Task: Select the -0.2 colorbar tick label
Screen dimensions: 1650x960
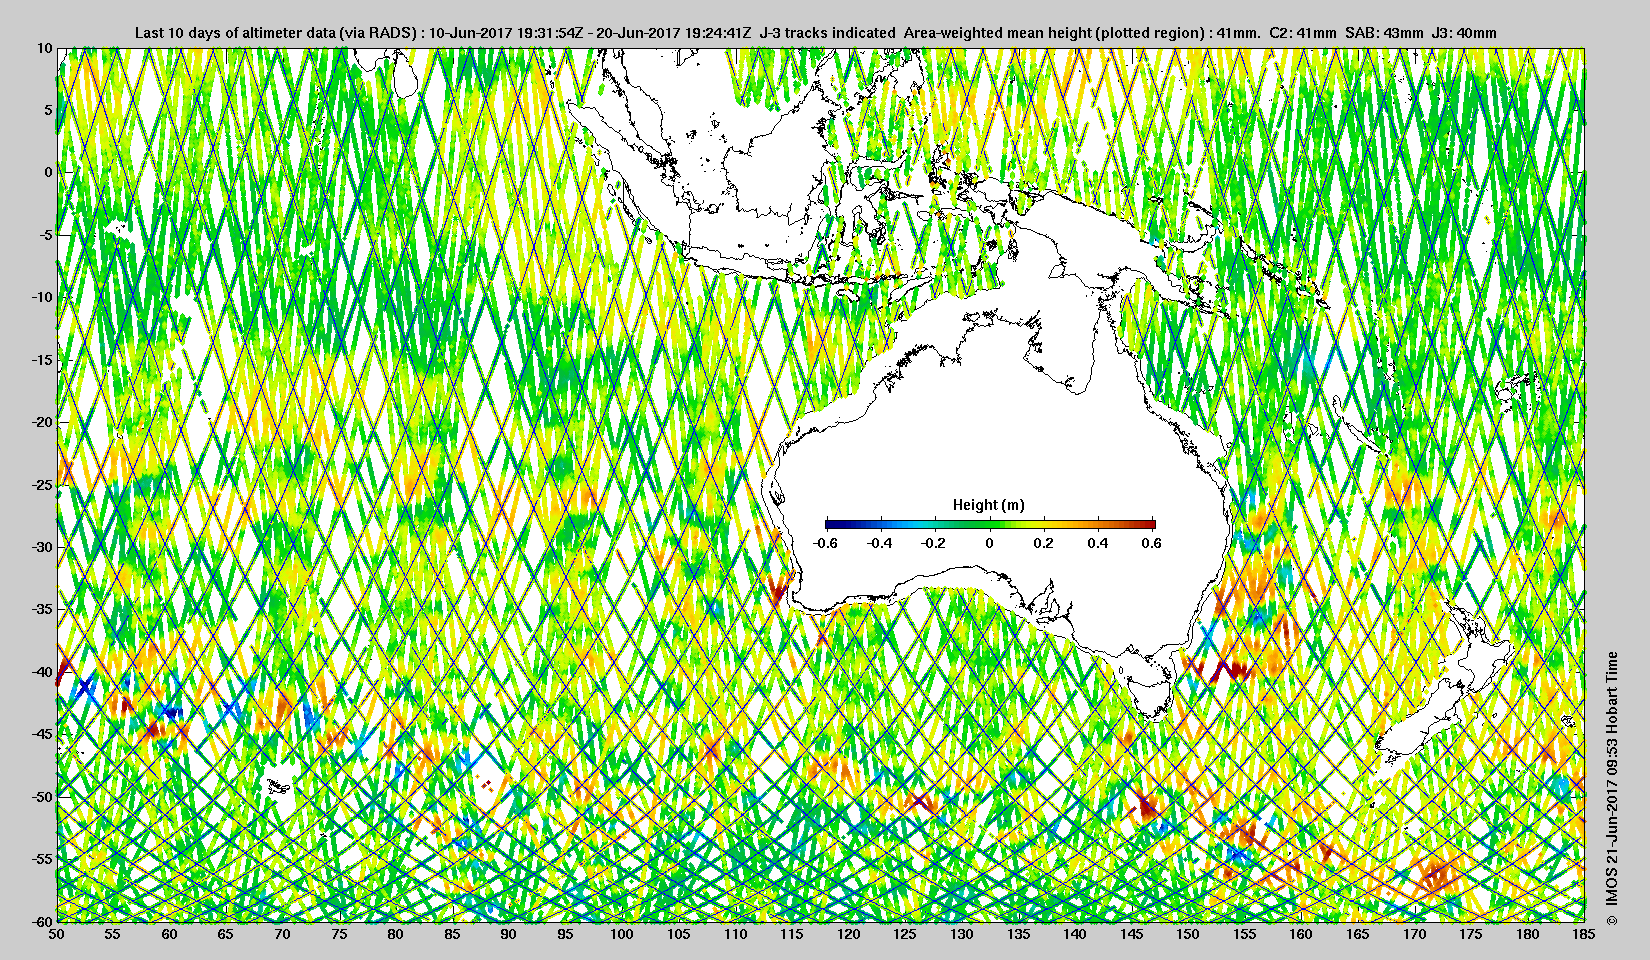Action: [934, 543]
